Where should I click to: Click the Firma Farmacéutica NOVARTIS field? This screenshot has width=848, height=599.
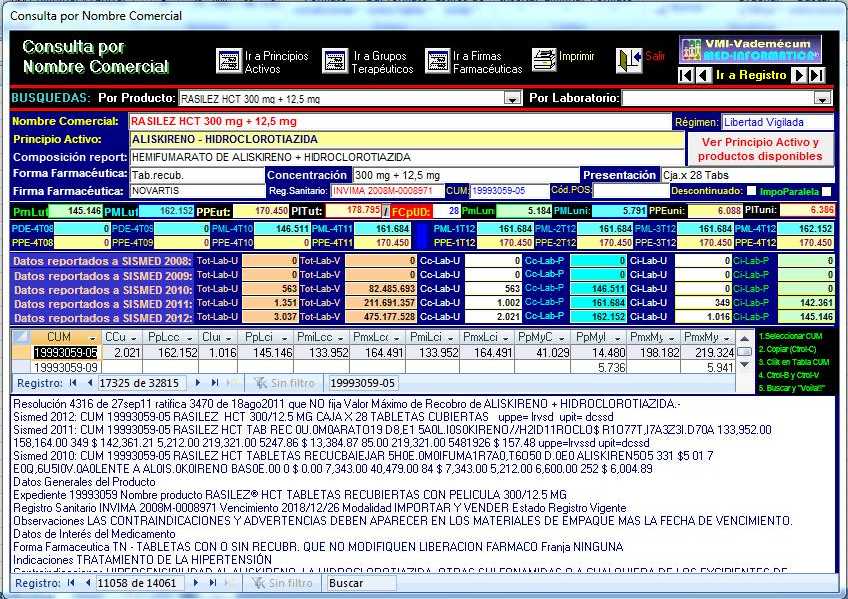pyautogui.click(x=197, y=191)
